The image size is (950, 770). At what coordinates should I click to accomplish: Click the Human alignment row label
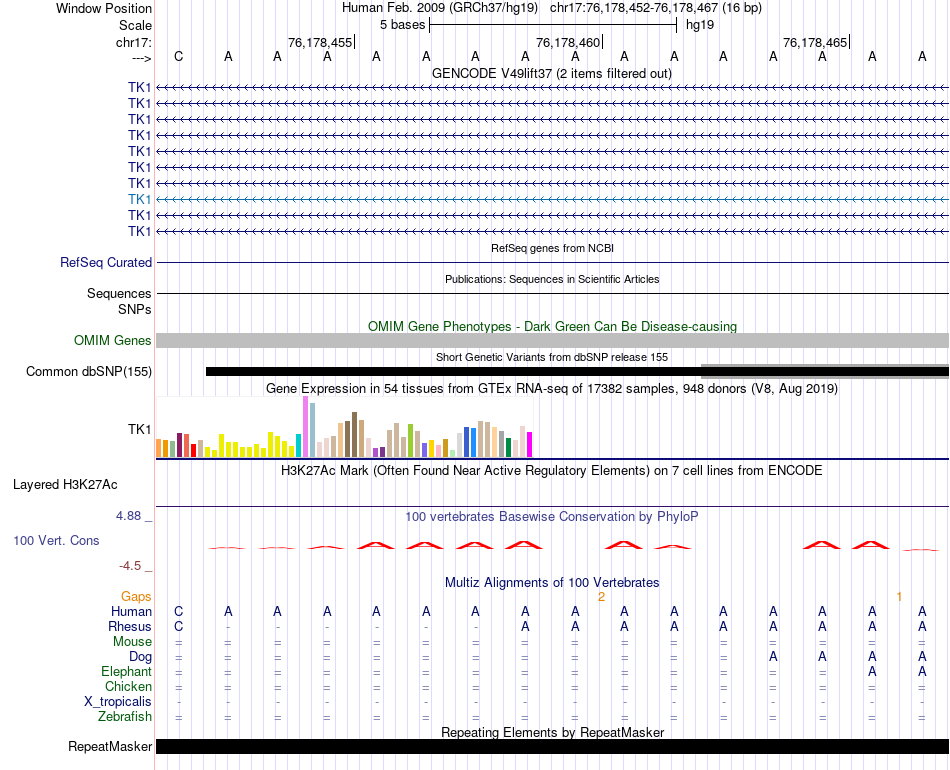[x=131, y=611]
